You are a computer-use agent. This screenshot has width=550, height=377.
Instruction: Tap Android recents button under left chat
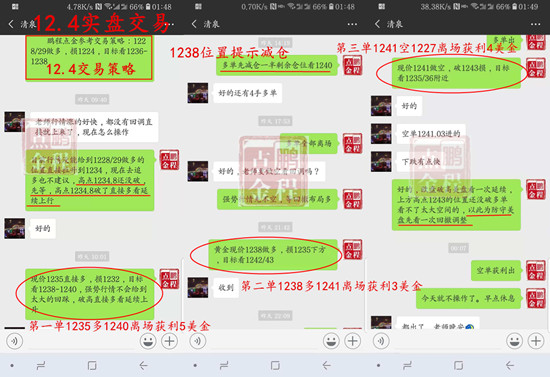coord(41,366)
